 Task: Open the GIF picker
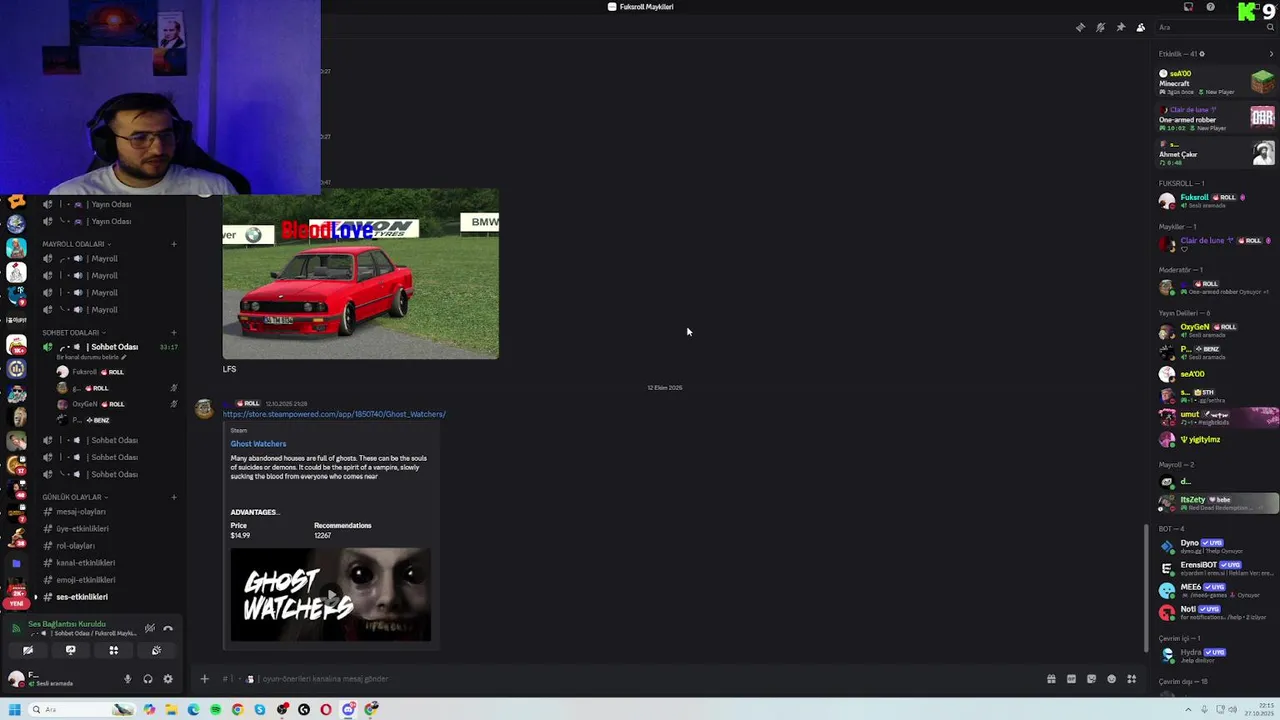coord(1071,679)
